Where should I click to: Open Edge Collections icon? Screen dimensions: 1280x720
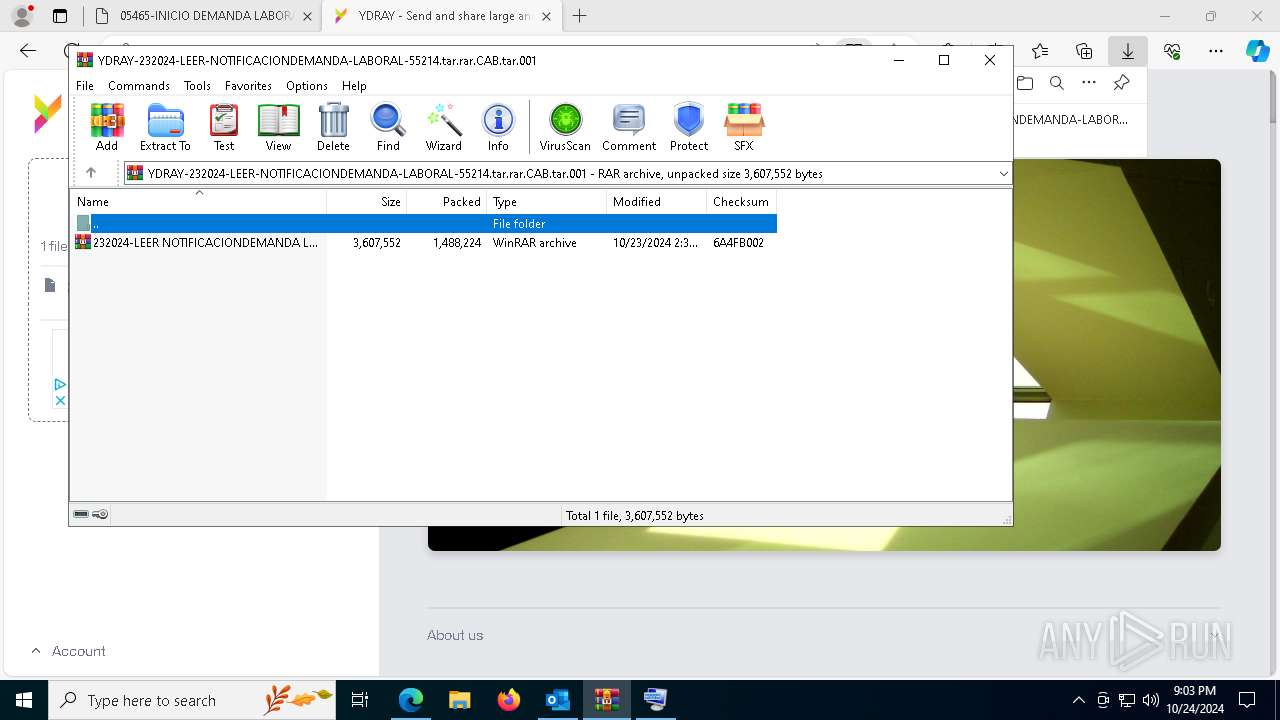pyautogui.click(x=1084, y=51)
